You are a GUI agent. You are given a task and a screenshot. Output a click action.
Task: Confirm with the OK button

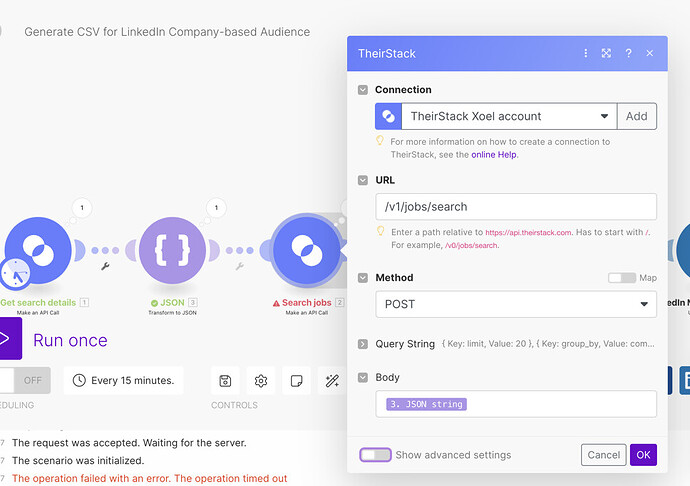pos(643,455)
